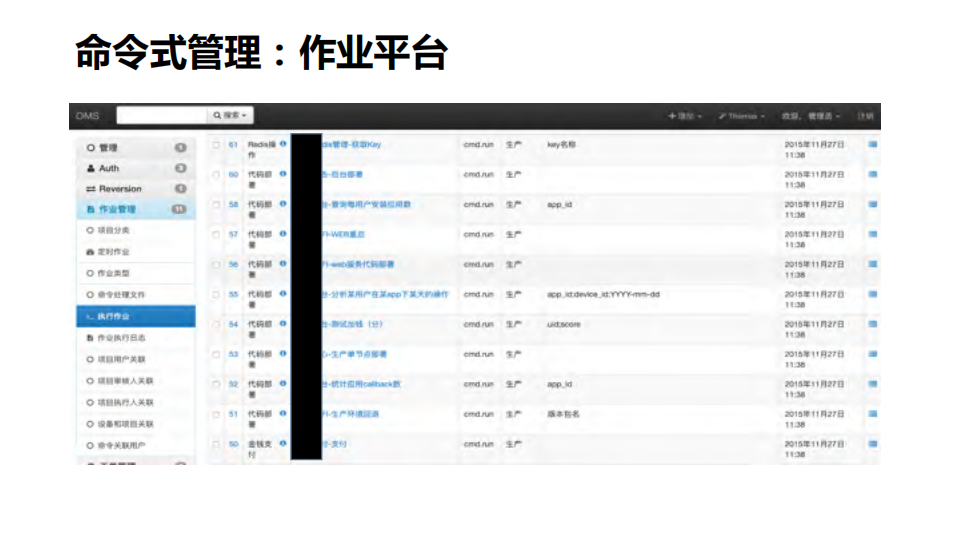This screenshot has height=539, width=959.
Task: Open the 增加 add dropdown in navbar
Action: 684,116
